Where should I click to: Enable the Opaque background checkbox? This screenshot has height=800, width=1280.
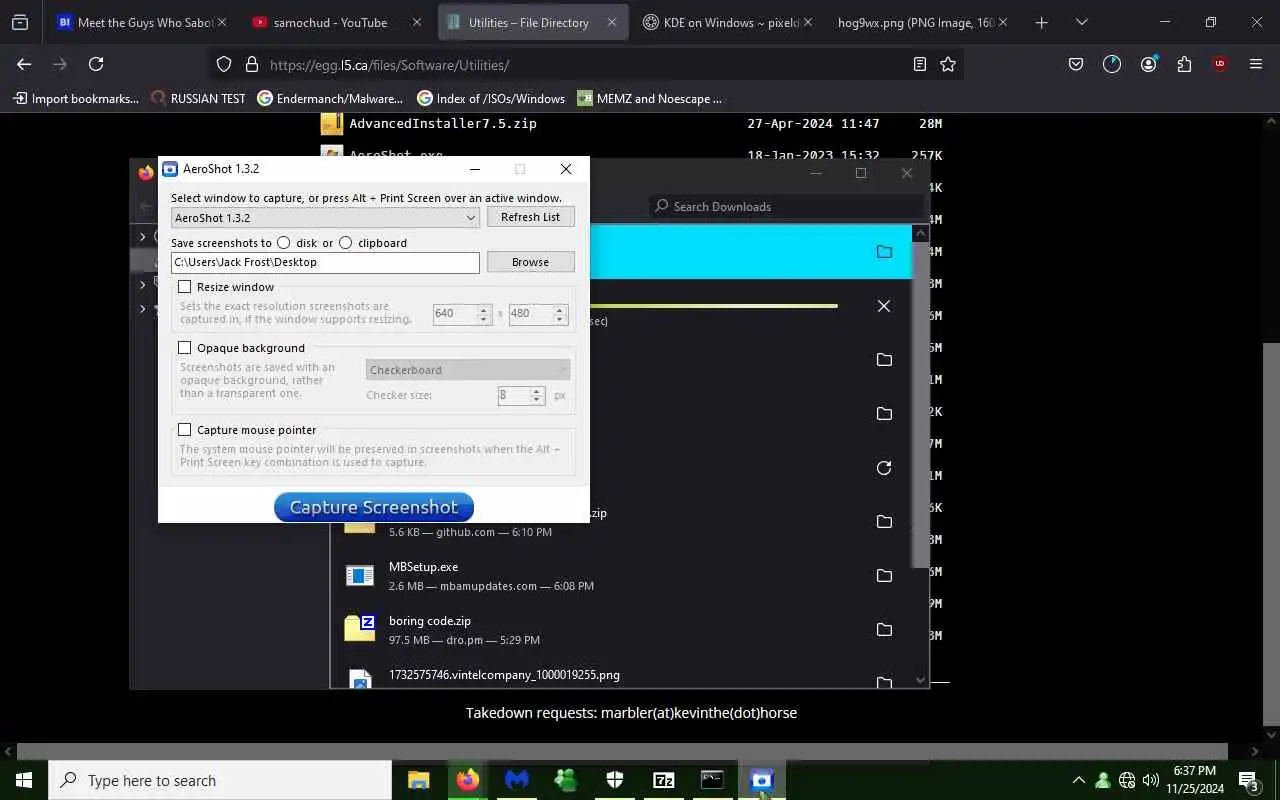click(184, 348)
